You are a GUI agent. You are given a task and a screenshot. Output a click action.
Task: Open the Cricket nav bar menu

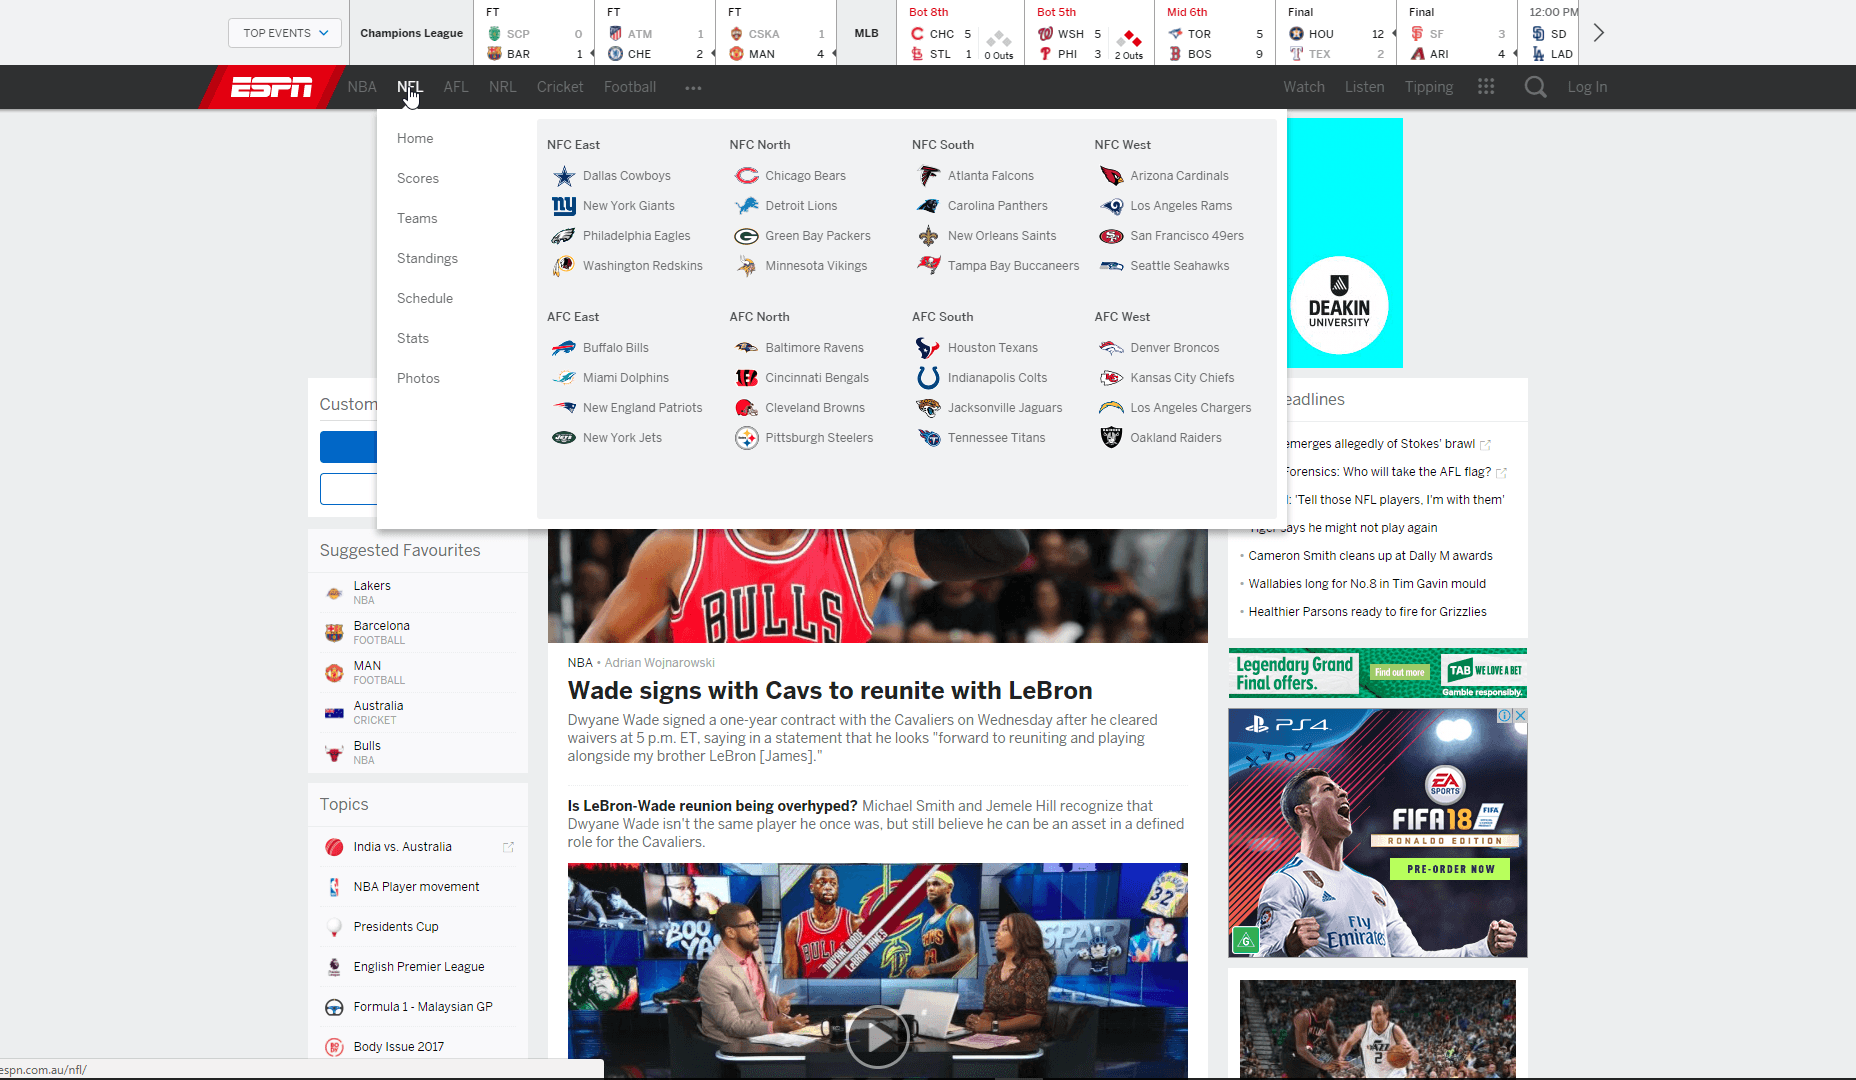(560, 87)
